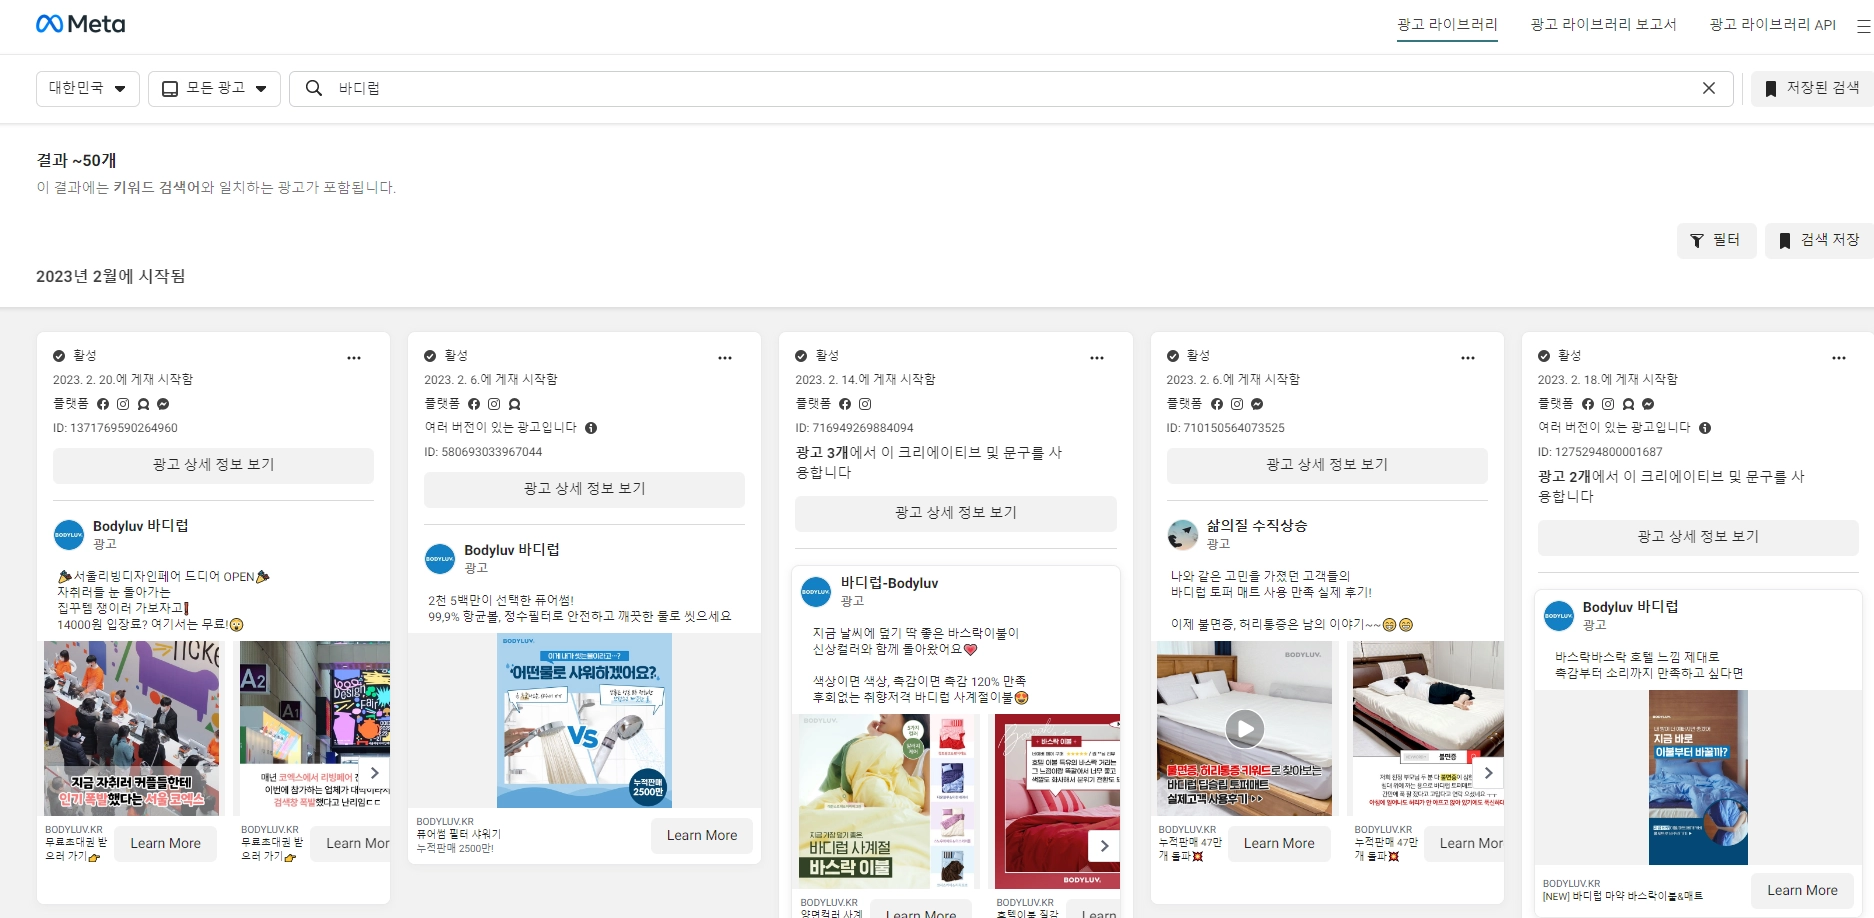Viewport: 1874px width, 918px height.
Task: Open the 어떤물로 샤워하겠어요 ad image
Action: pyautogui.click(x=584, y=720)
